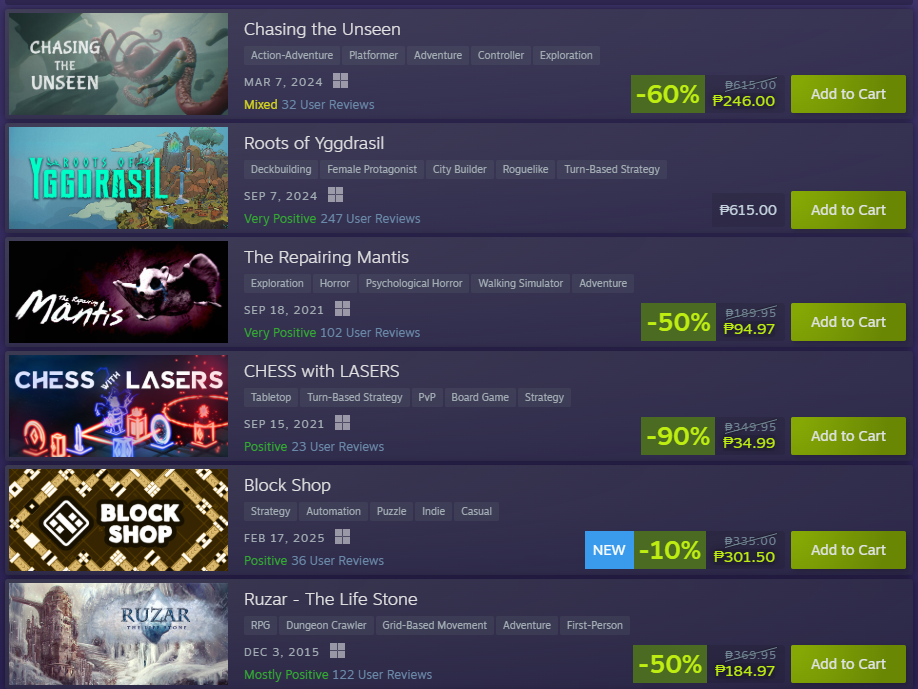The width and height of the screenshot is (918, 689).
Task: Open the Ruzar - The Life Stone title
Action: (331, 599)
